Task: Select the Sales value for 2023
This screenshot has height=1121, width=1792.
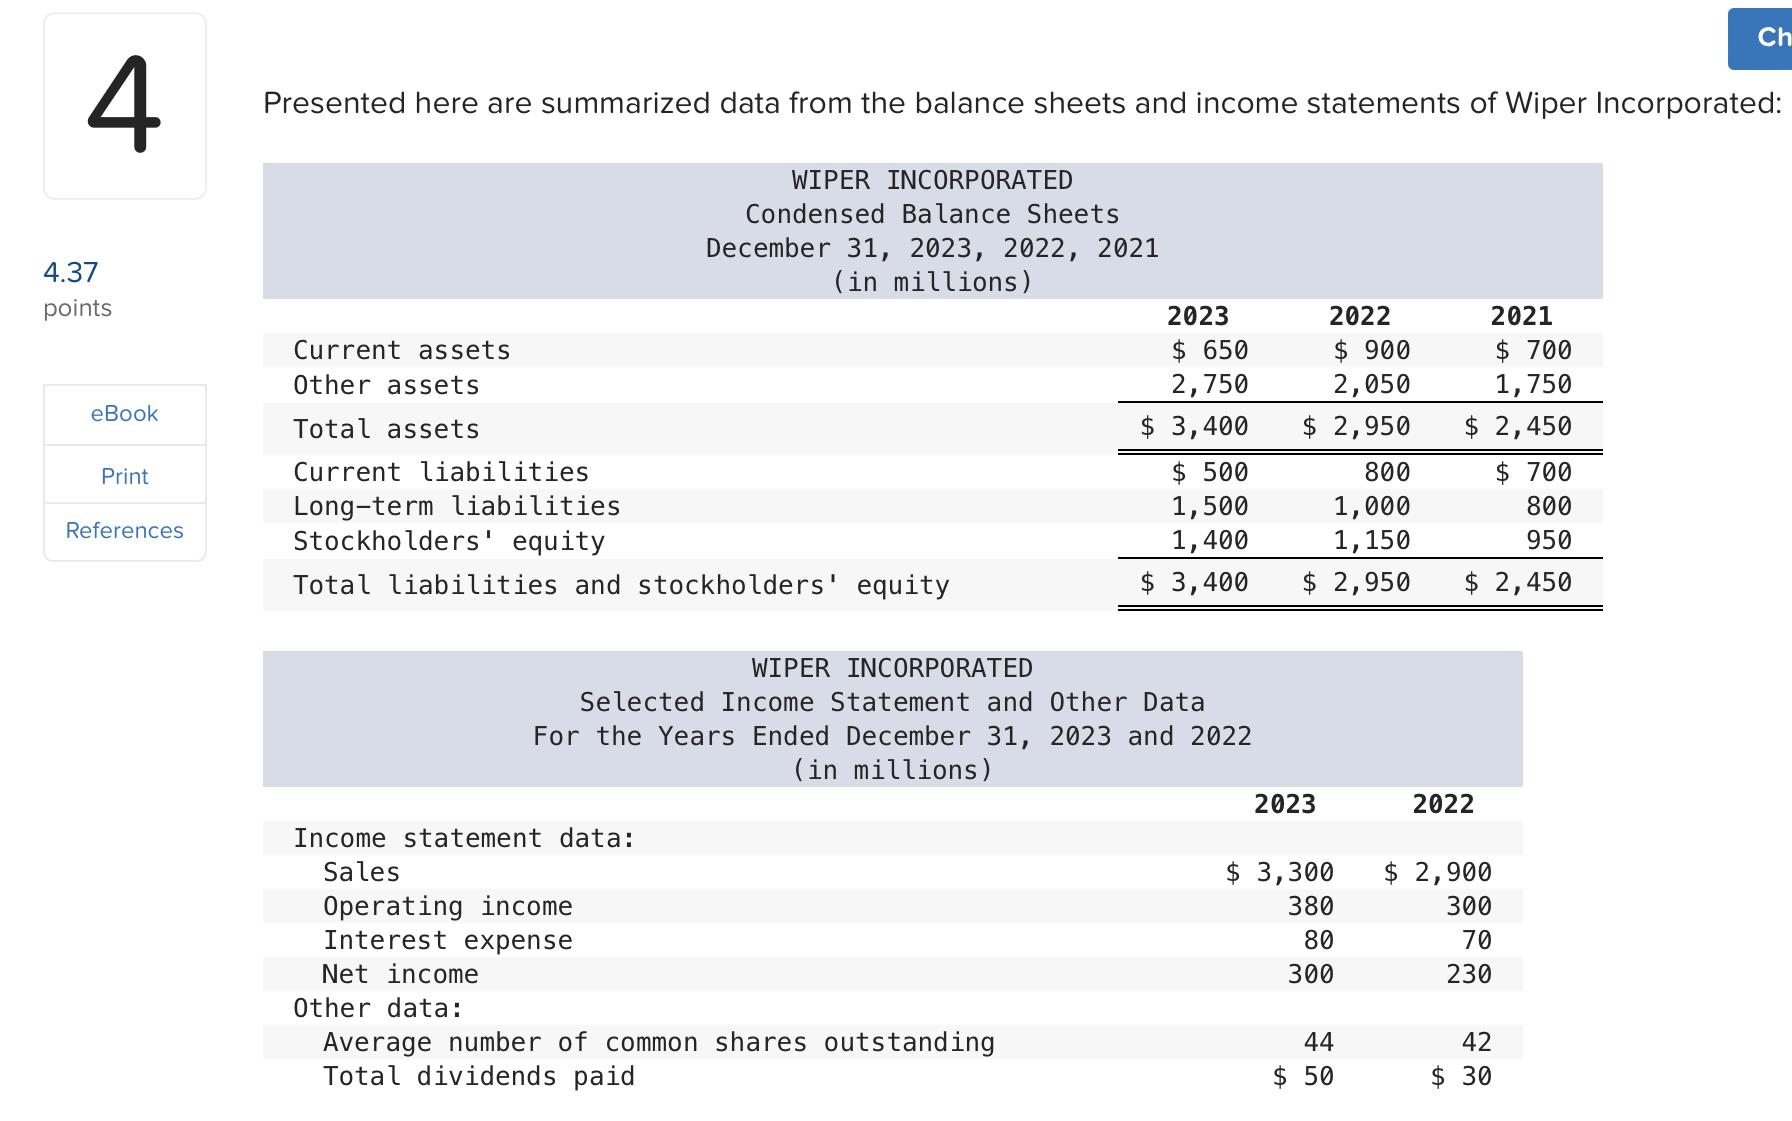Action: 1279,871
